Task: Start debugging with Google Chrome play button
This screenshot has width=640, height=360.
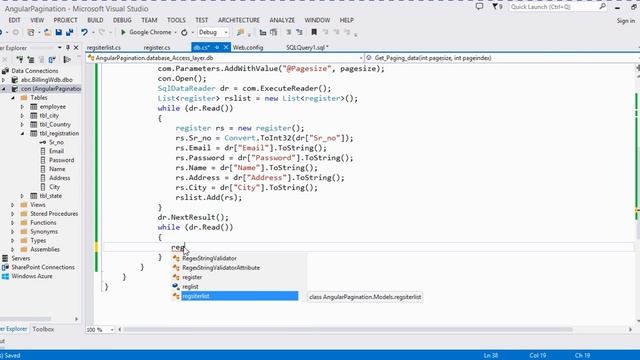Action: pyautogui.click(x=123, y=32)
